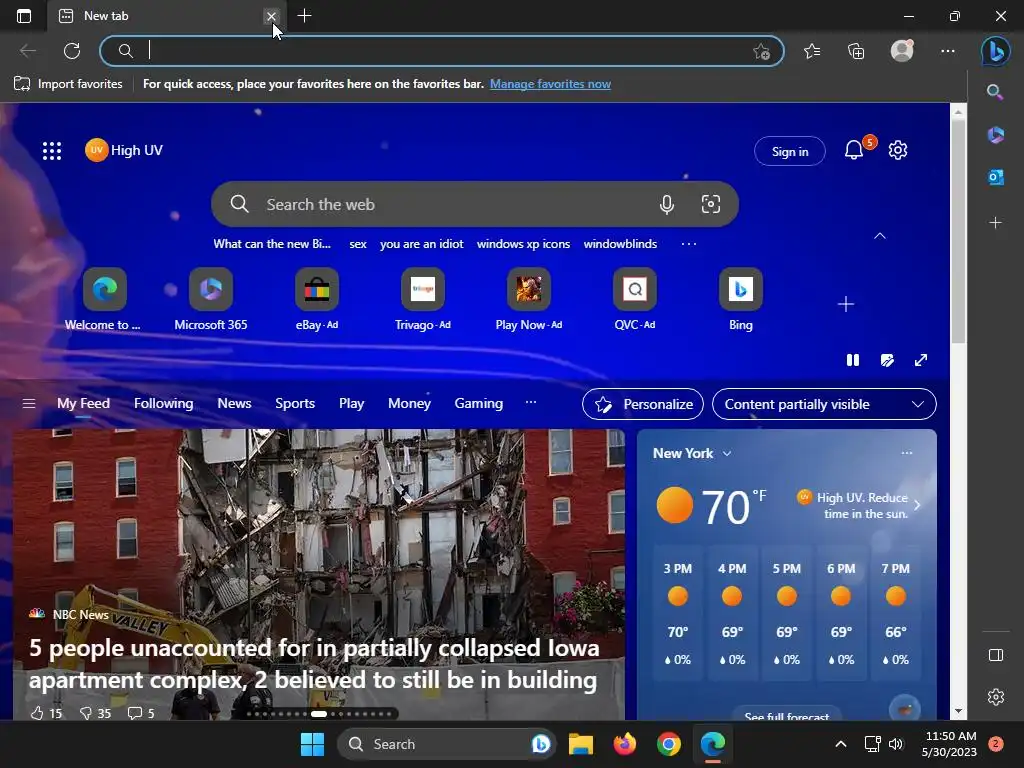
Task: Pause the animated background
Action: coord(853,360)
